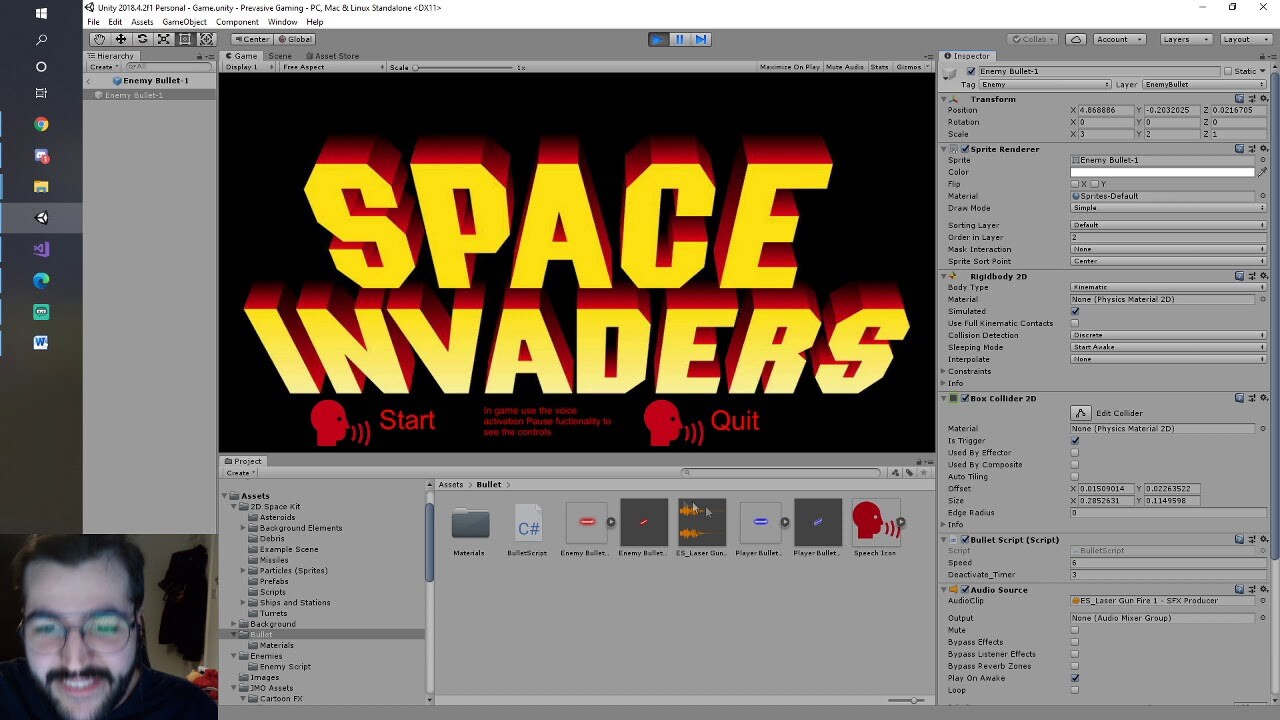
Task: Open the Sprite Renderer color swatch
Action: pyautogui.click(x=1162, y=172)
